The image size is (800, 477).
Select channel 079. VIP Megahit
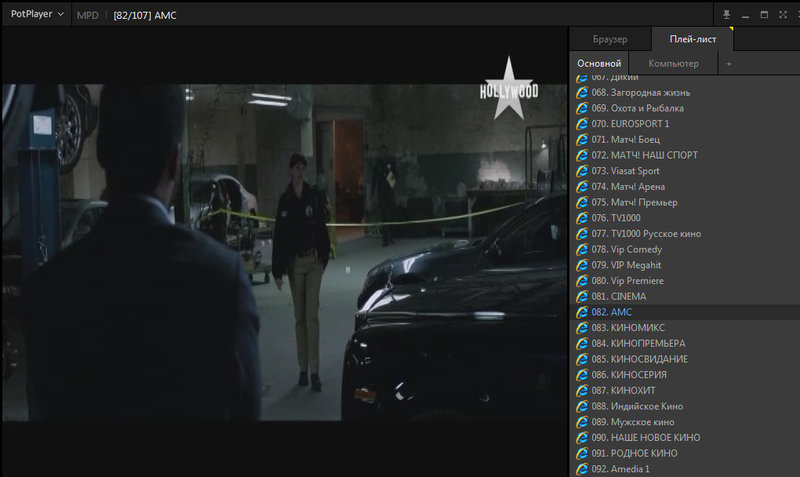click(x=685, y=265)
